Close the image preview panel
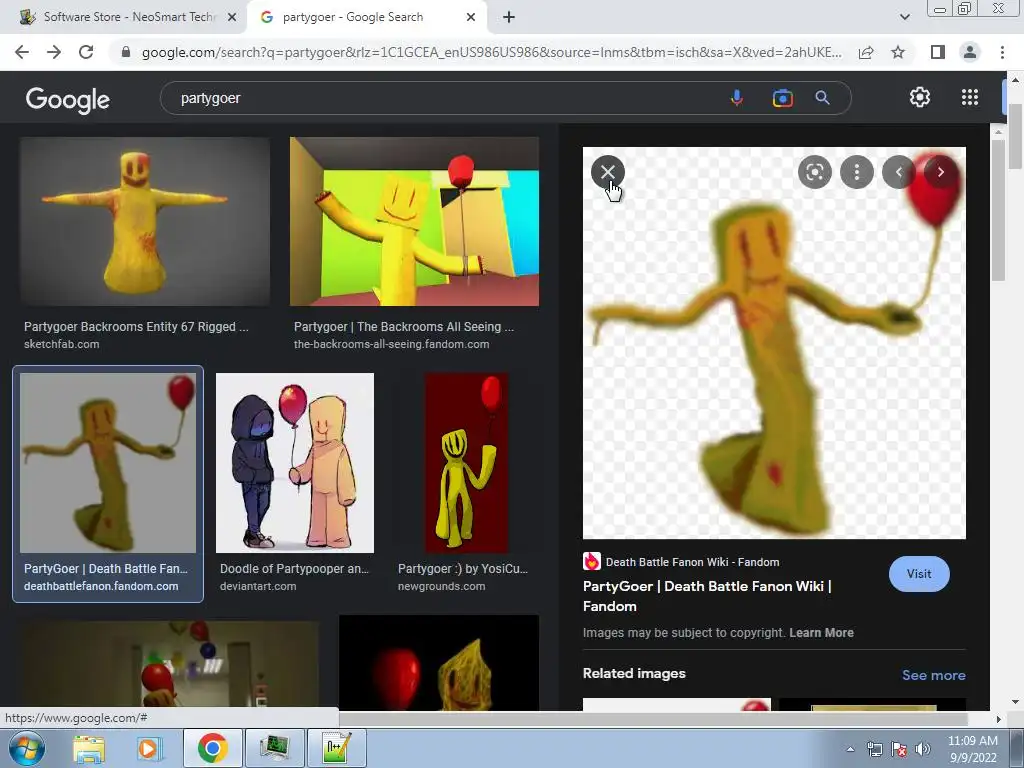Viewport: 1024px width, 768px height. coord(607,172)
